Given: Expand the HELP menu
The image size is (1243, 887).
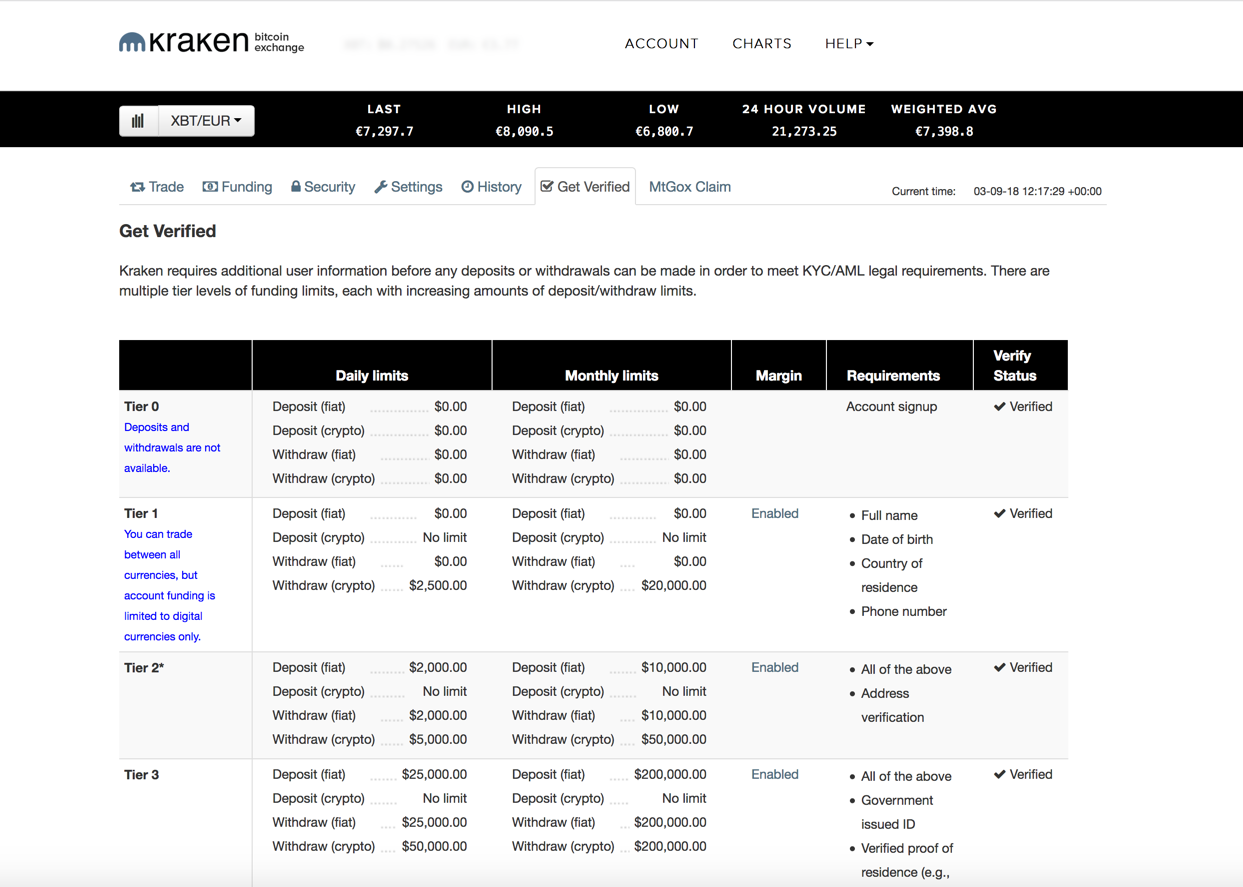Looking at the screenshot, I should 849,44.
